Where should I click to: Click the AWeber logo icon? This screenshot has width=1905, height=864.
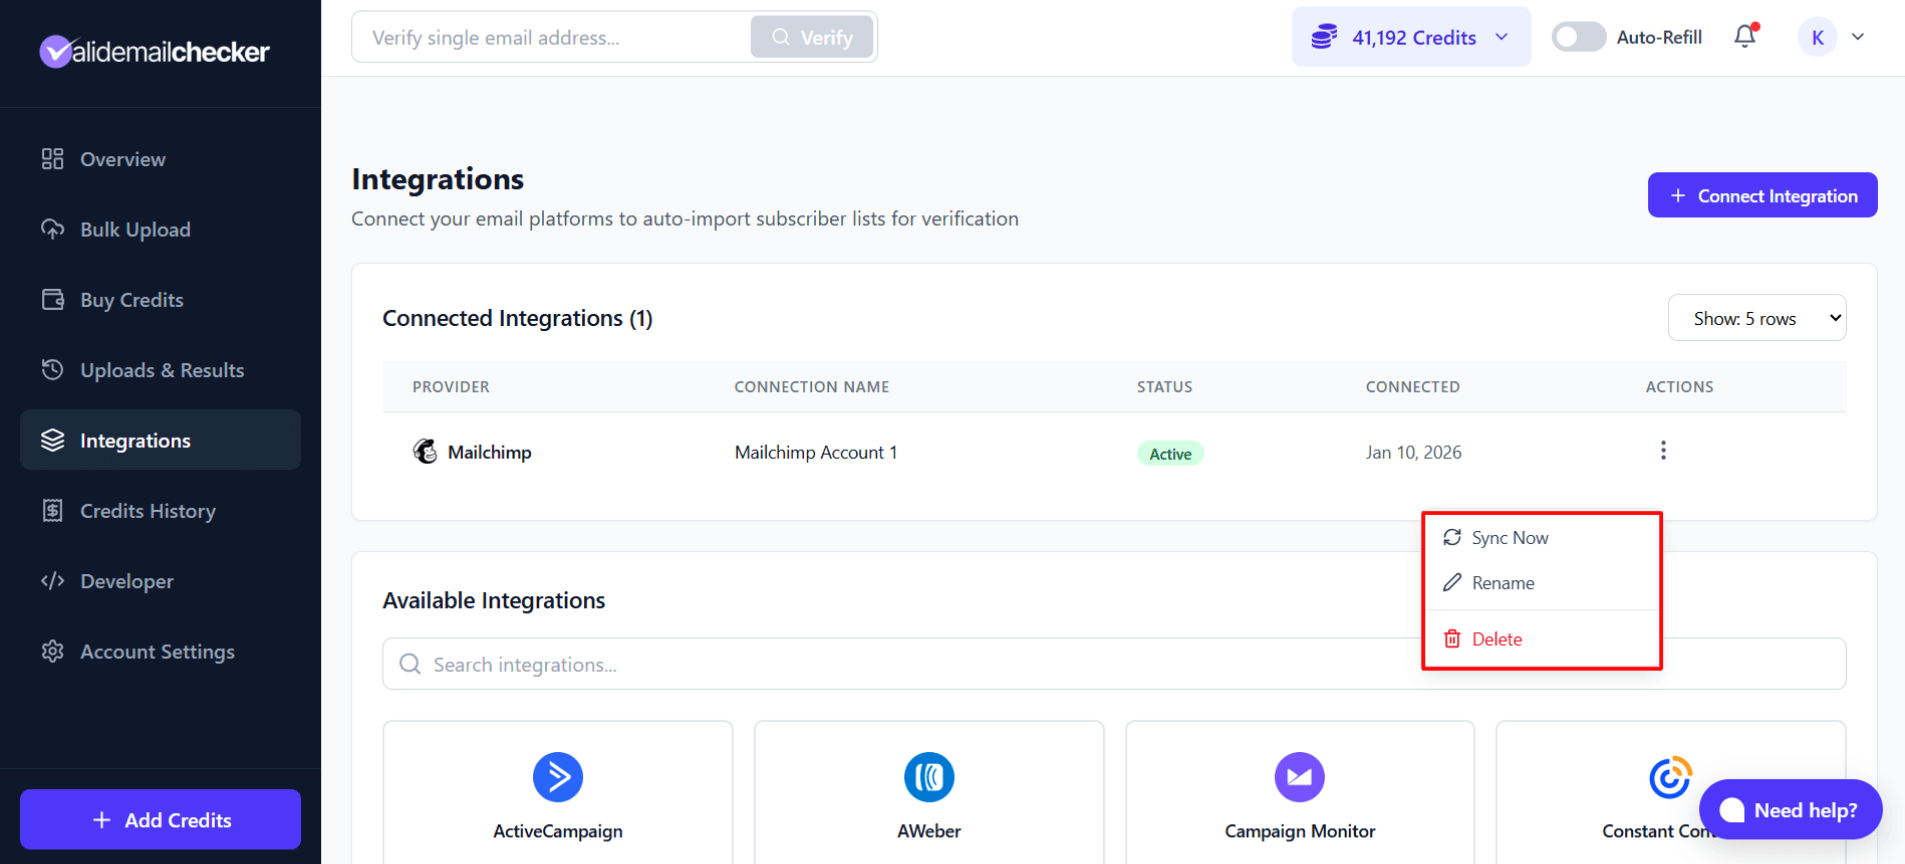tap(929, 777)
